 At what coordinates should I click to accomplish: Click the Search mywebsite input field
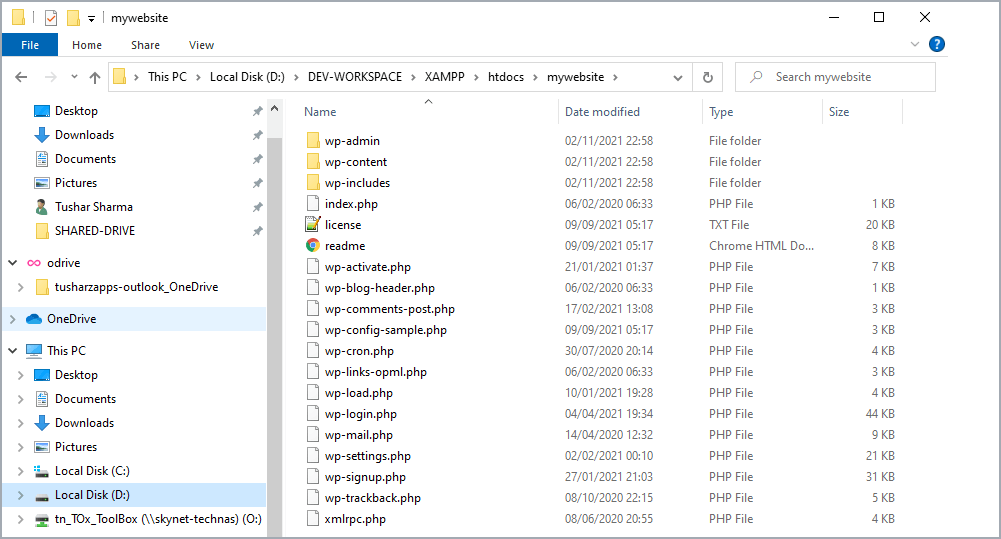pyautogui.click(x=845, y=77)
